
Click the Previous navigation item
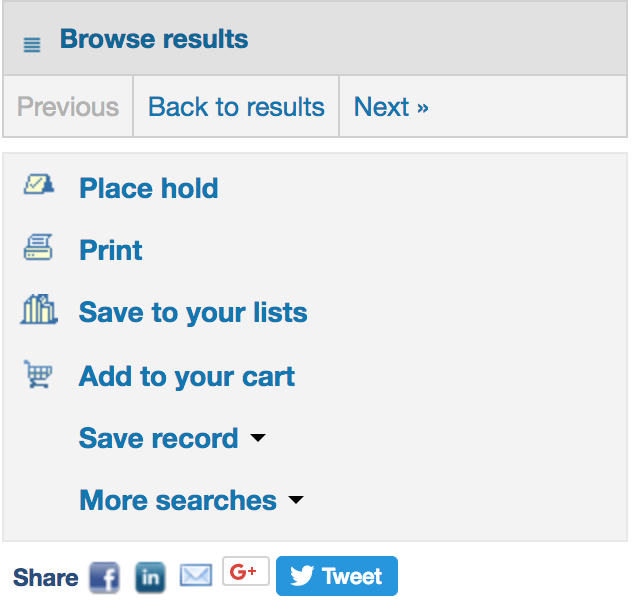point(68,107)
